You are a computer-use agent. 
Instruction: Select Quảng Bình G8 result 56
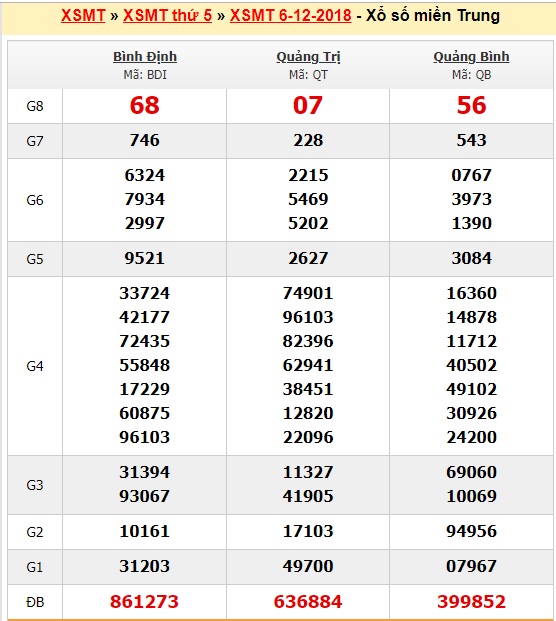pos(471,105)
